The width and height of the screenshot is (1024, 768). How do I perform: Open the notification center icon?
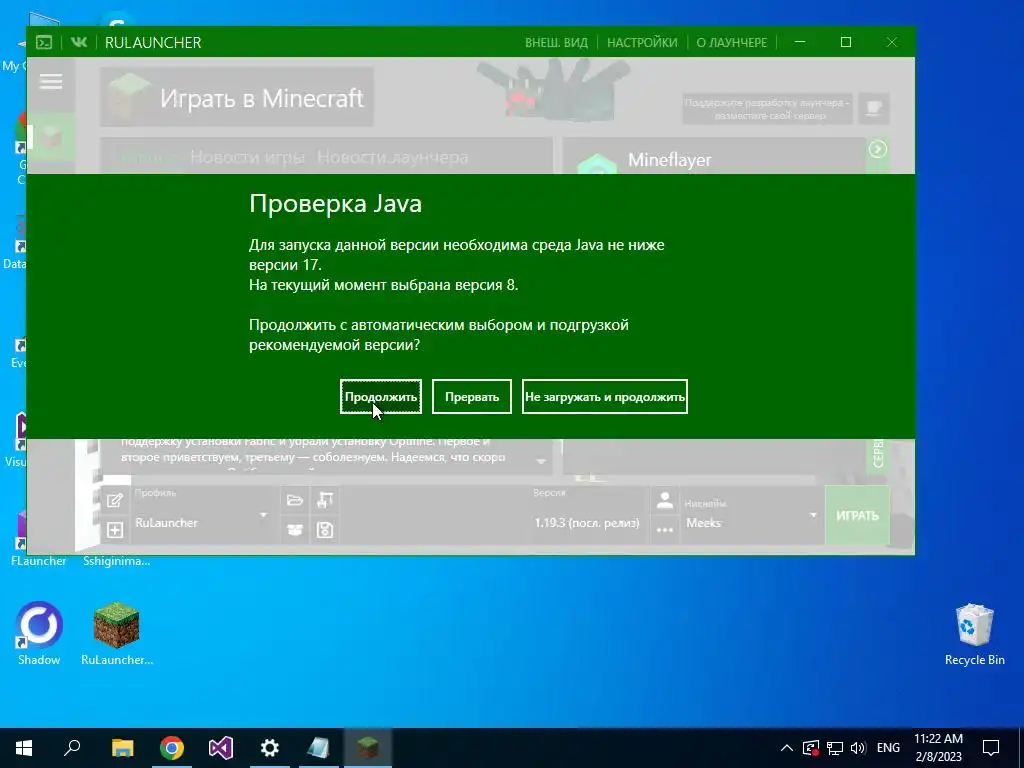[991, 748]
